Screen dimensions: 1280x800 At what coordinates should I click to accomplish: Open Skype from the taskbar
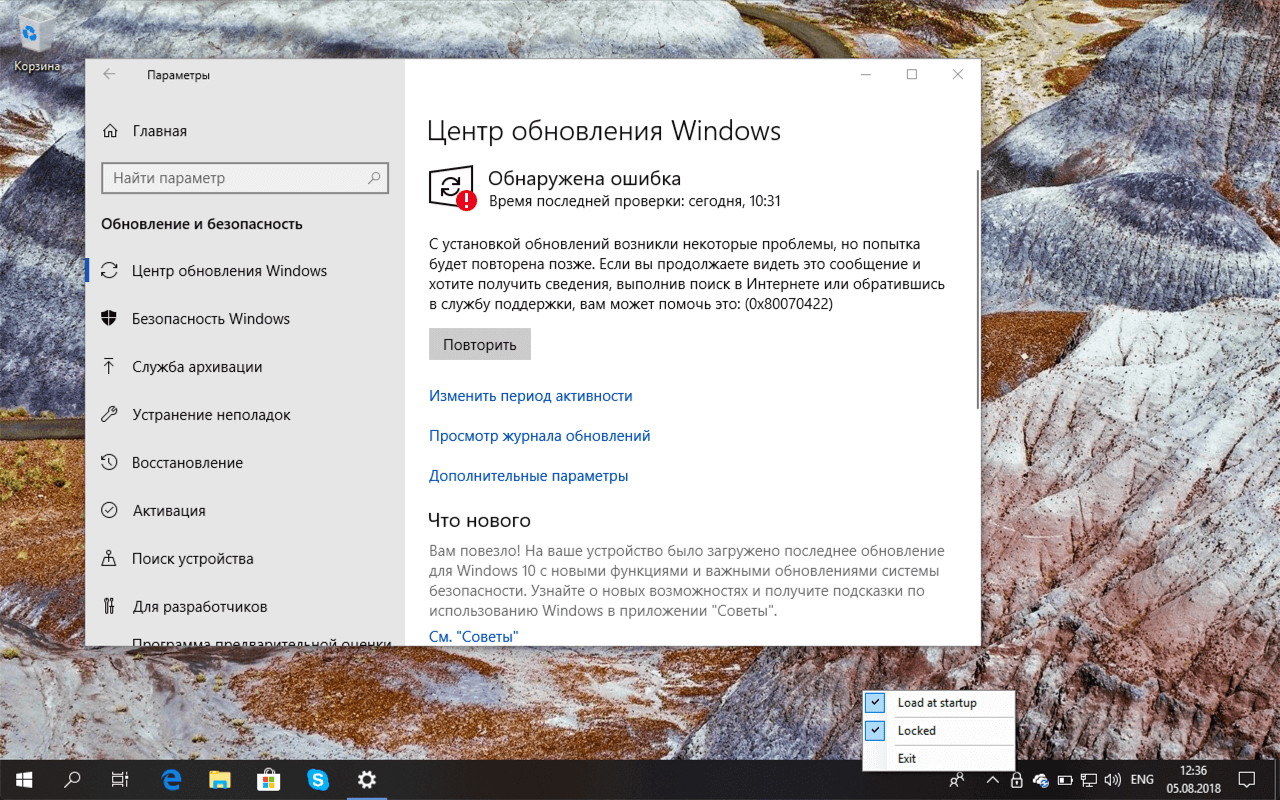[x=318, y=778]
